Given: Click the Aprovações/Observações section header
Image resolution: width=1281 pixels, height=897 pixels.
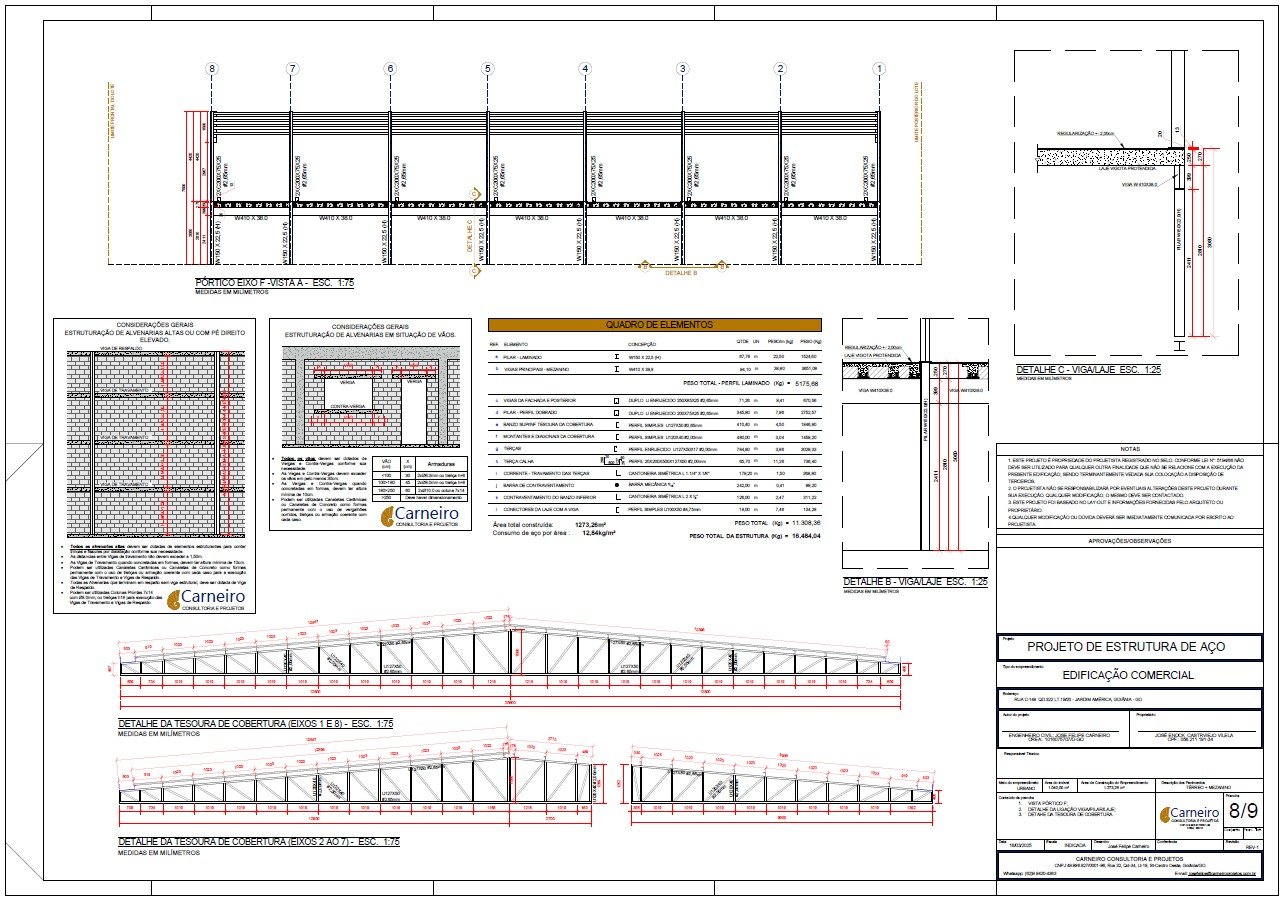Looking at the screenshot, I should (x=1129, y=541).
